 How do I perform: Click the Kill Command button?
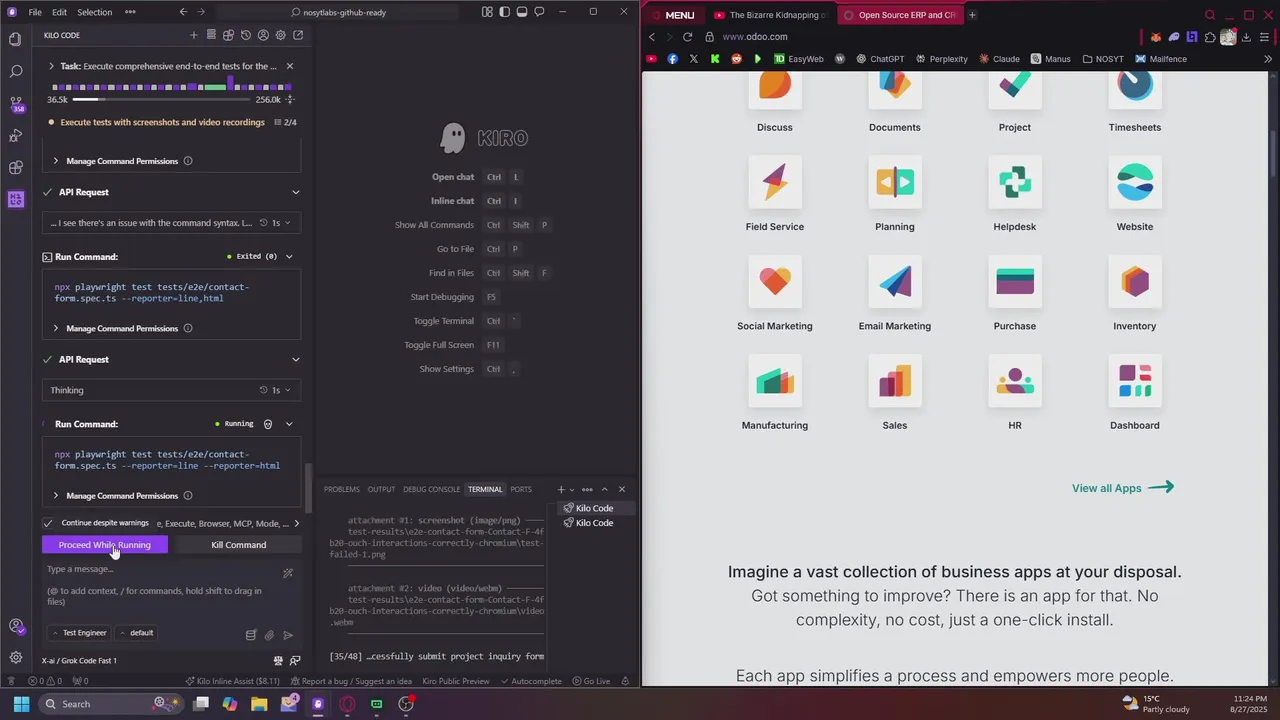click(x=238, y=545)
